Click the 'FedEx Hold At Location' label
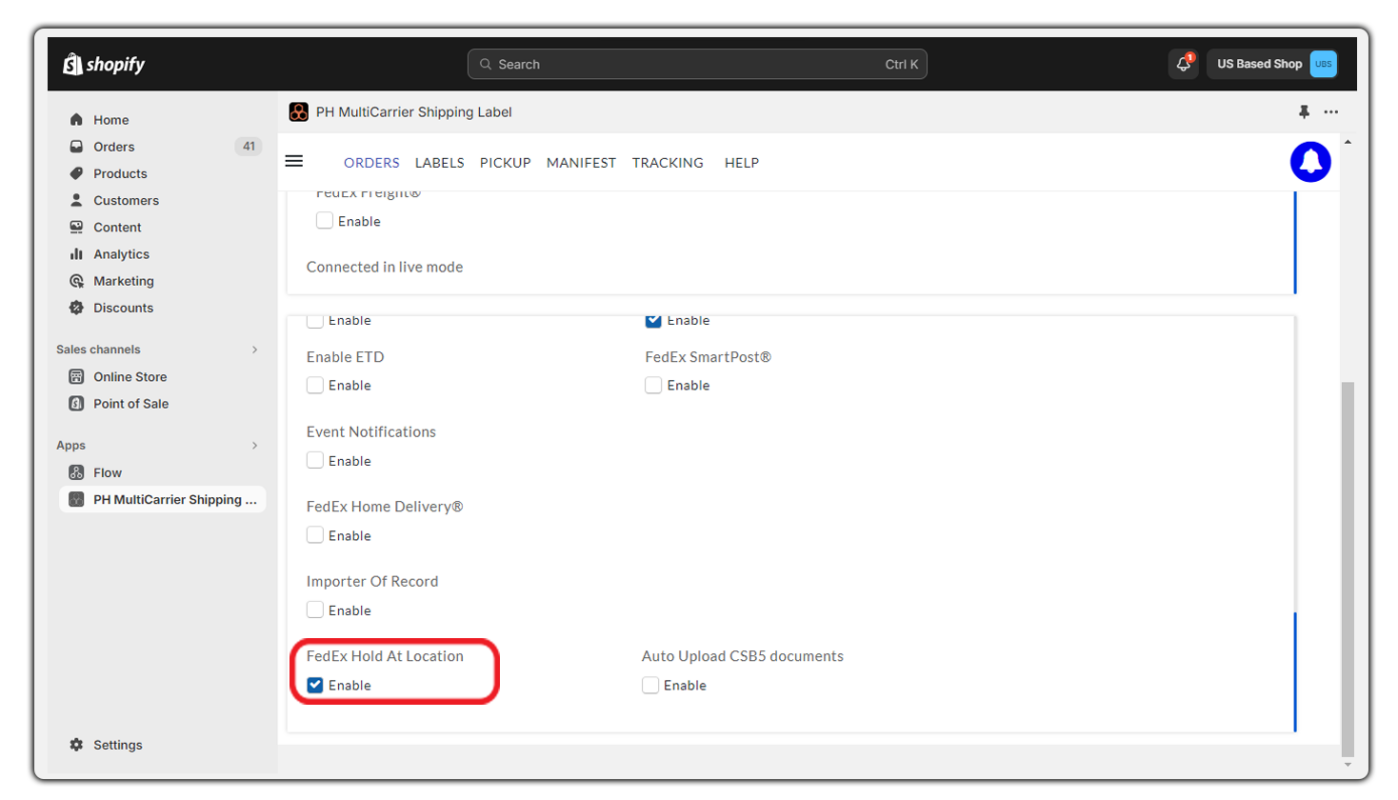 385,656
